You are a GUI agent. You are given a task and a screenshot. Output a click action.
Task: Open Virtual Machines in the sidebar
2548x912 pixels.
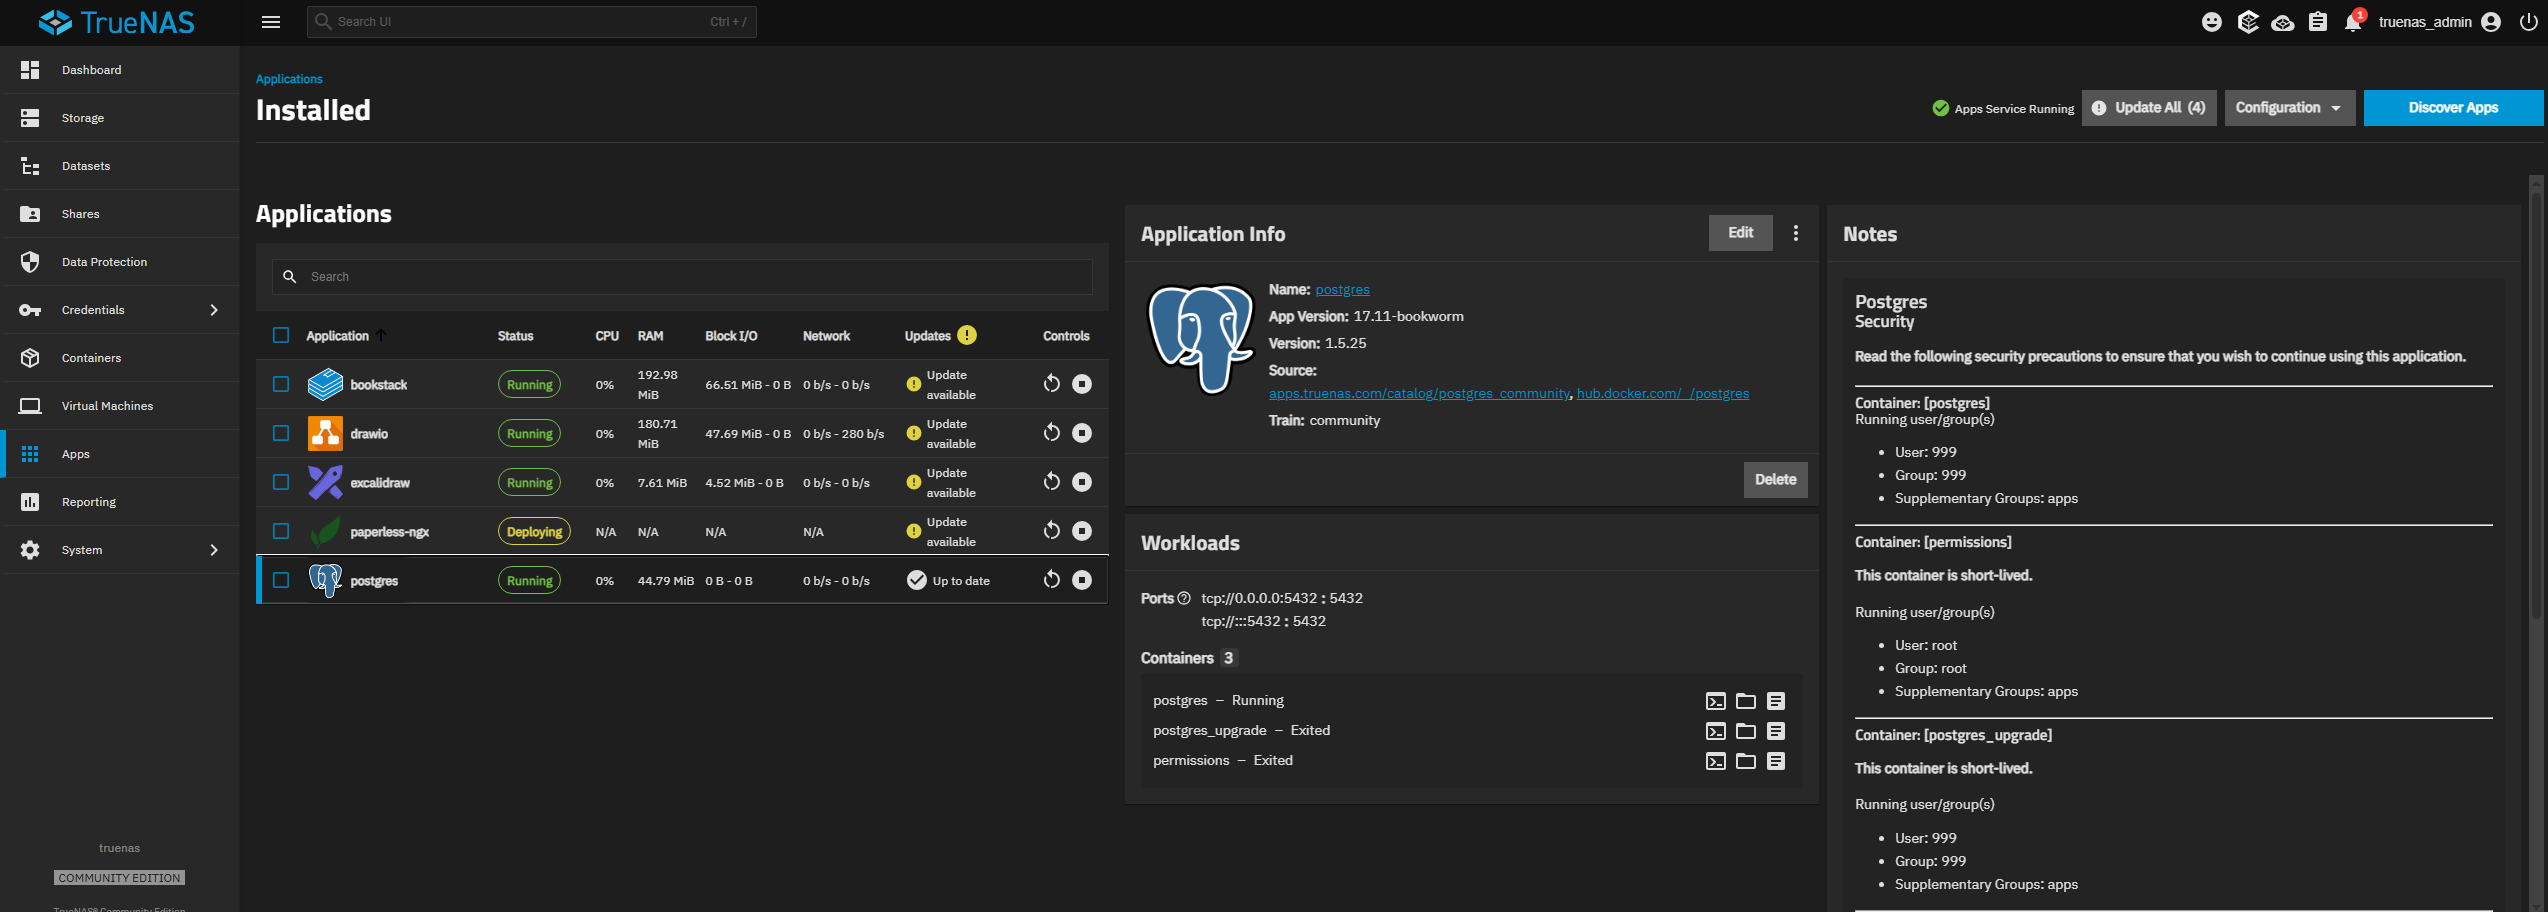pos(120,406)
